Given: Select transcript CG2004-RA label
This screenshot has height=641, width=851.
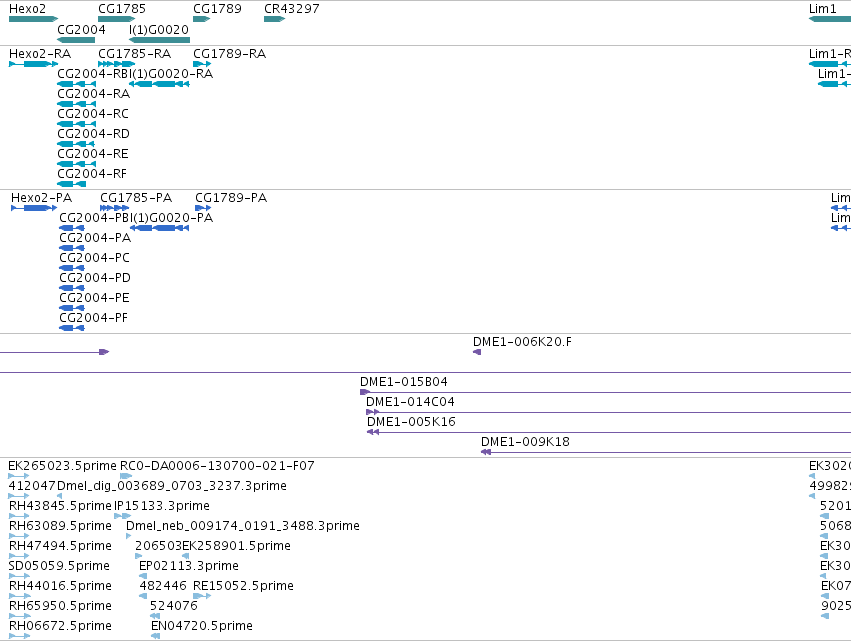Looking at the screenshot, I should tap(93, 94).
